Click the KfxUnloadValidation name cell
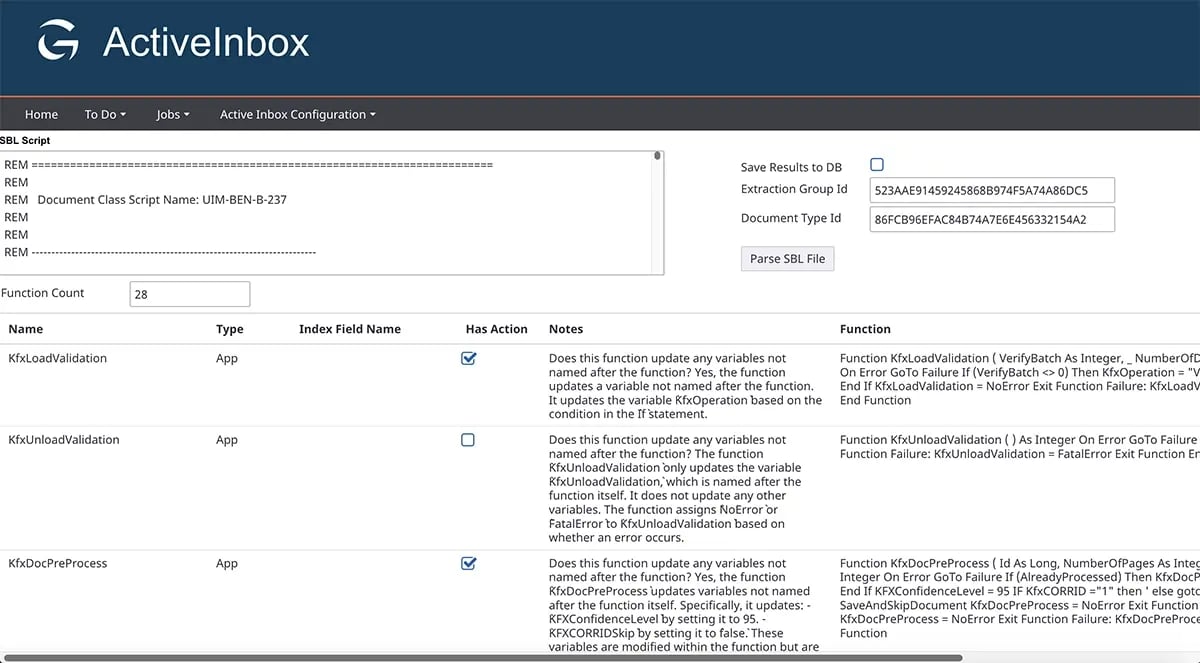This screenshot has height=663, width=1200. click(x=64, y=440)
